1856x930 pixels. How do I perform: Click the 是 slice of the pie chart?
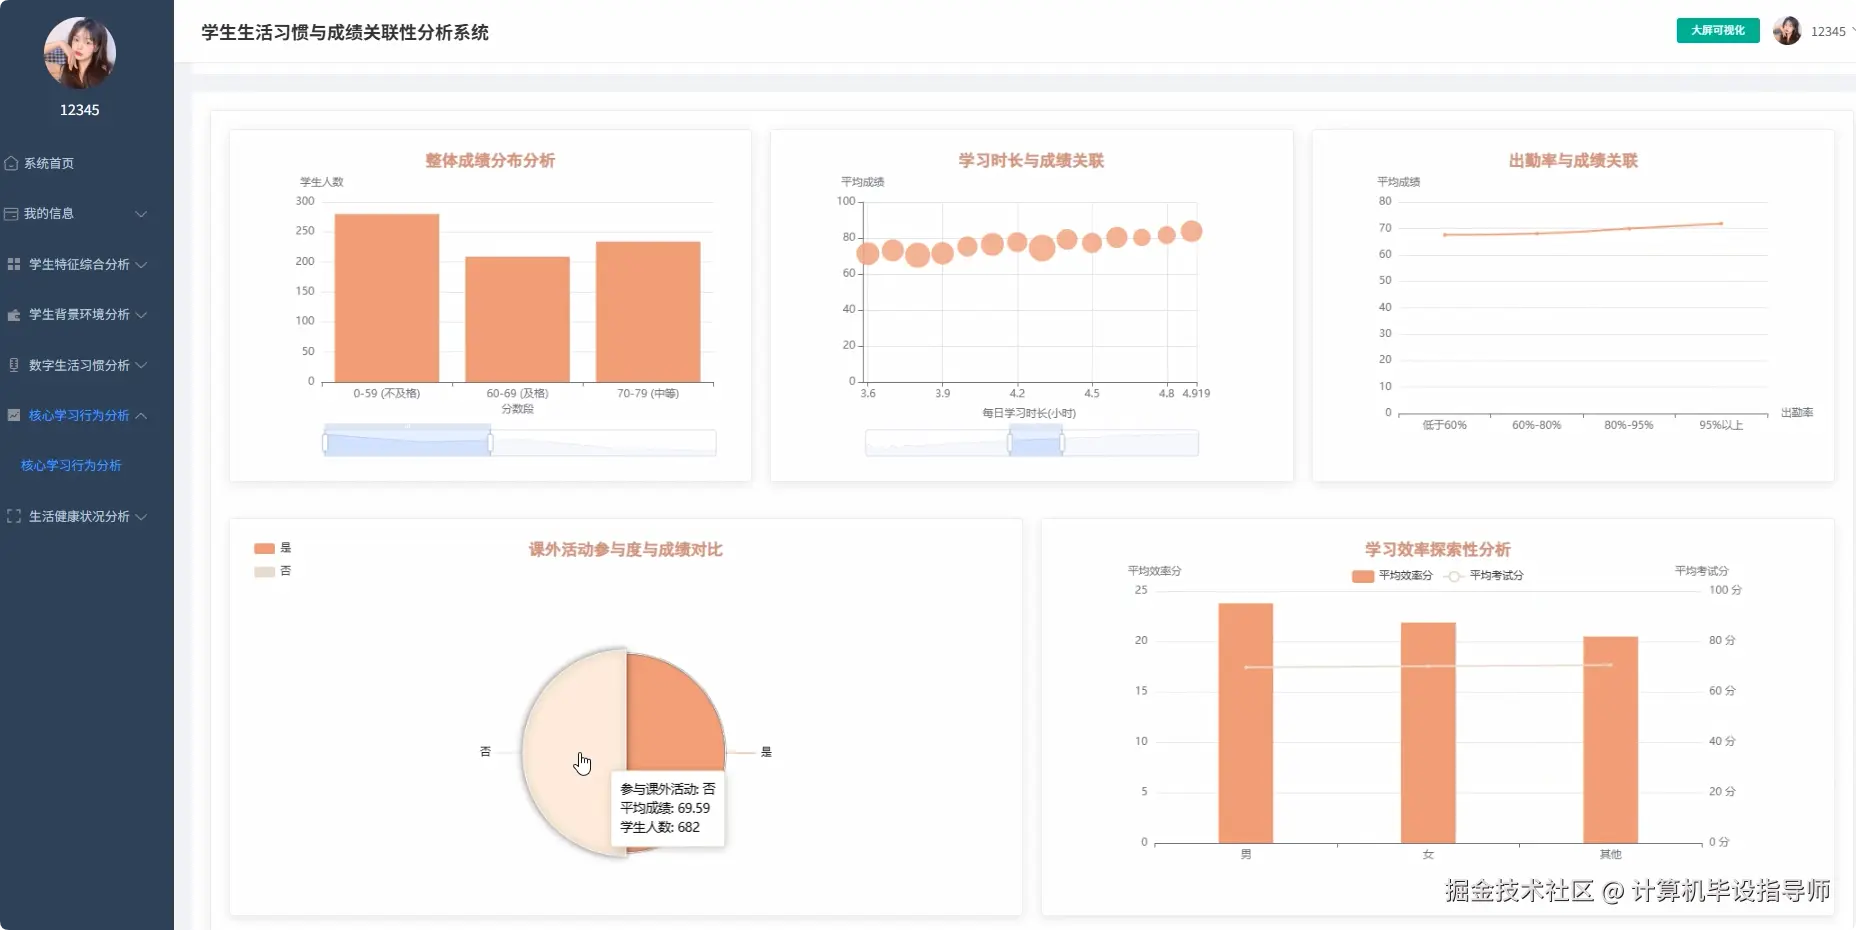[675, 710]
